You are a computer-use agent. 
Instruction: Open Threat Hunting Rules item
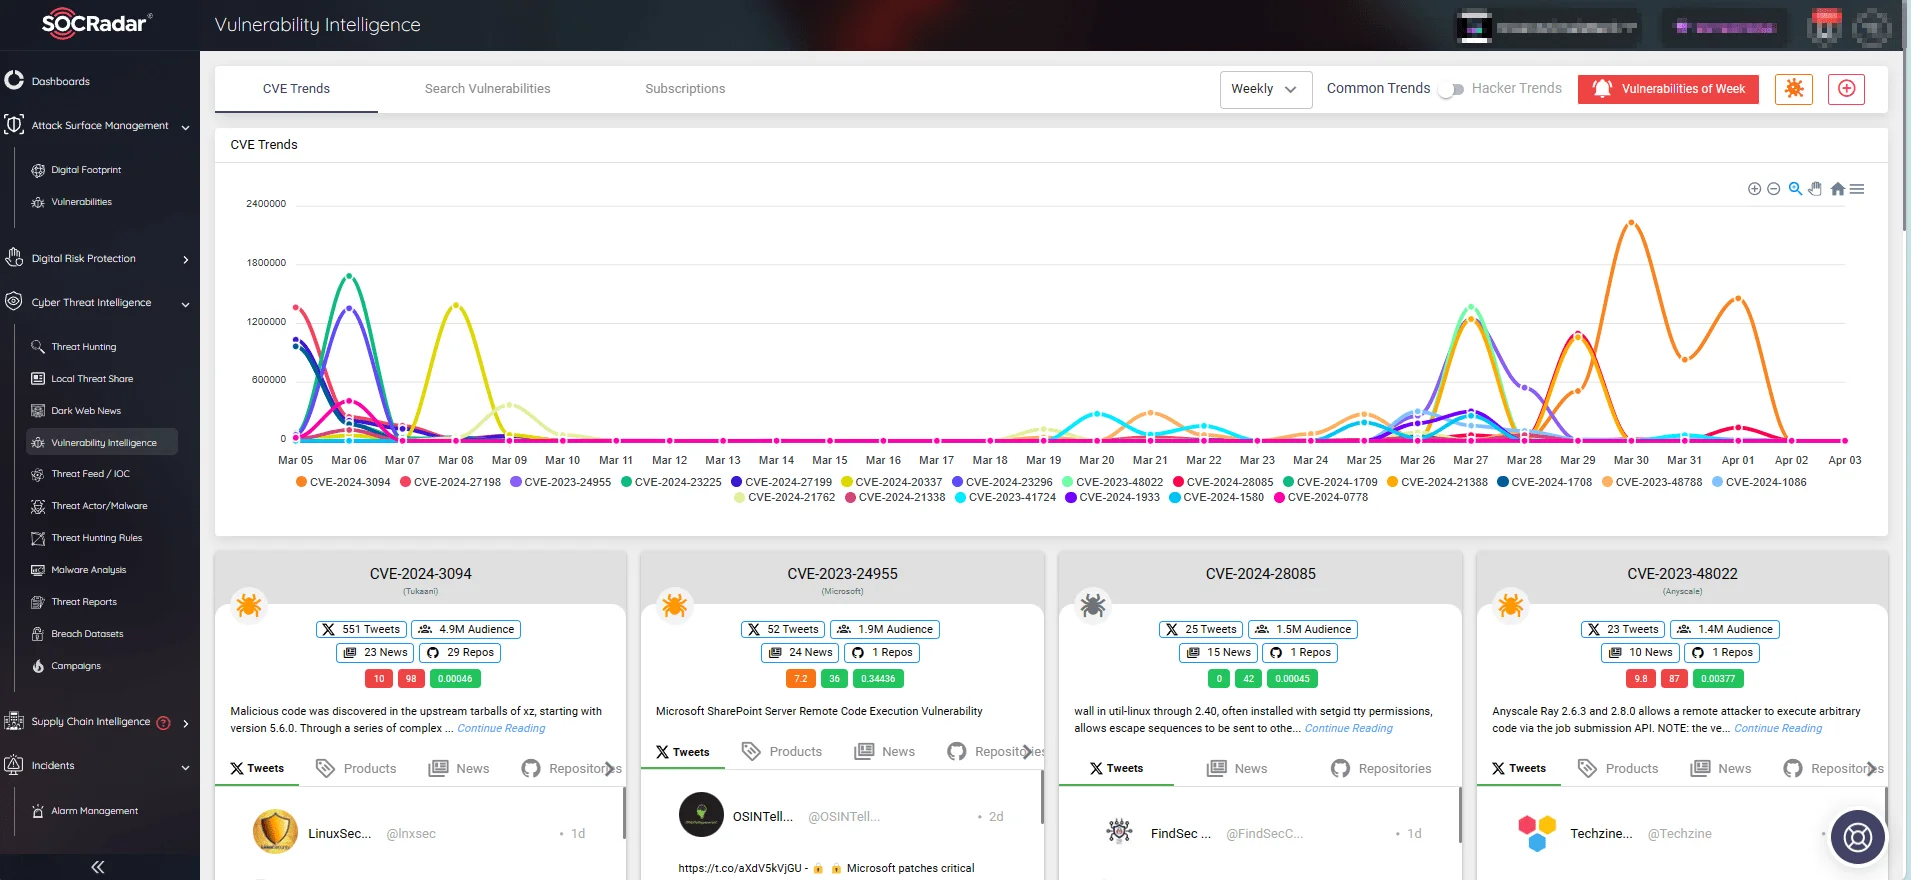pos(97,538)
